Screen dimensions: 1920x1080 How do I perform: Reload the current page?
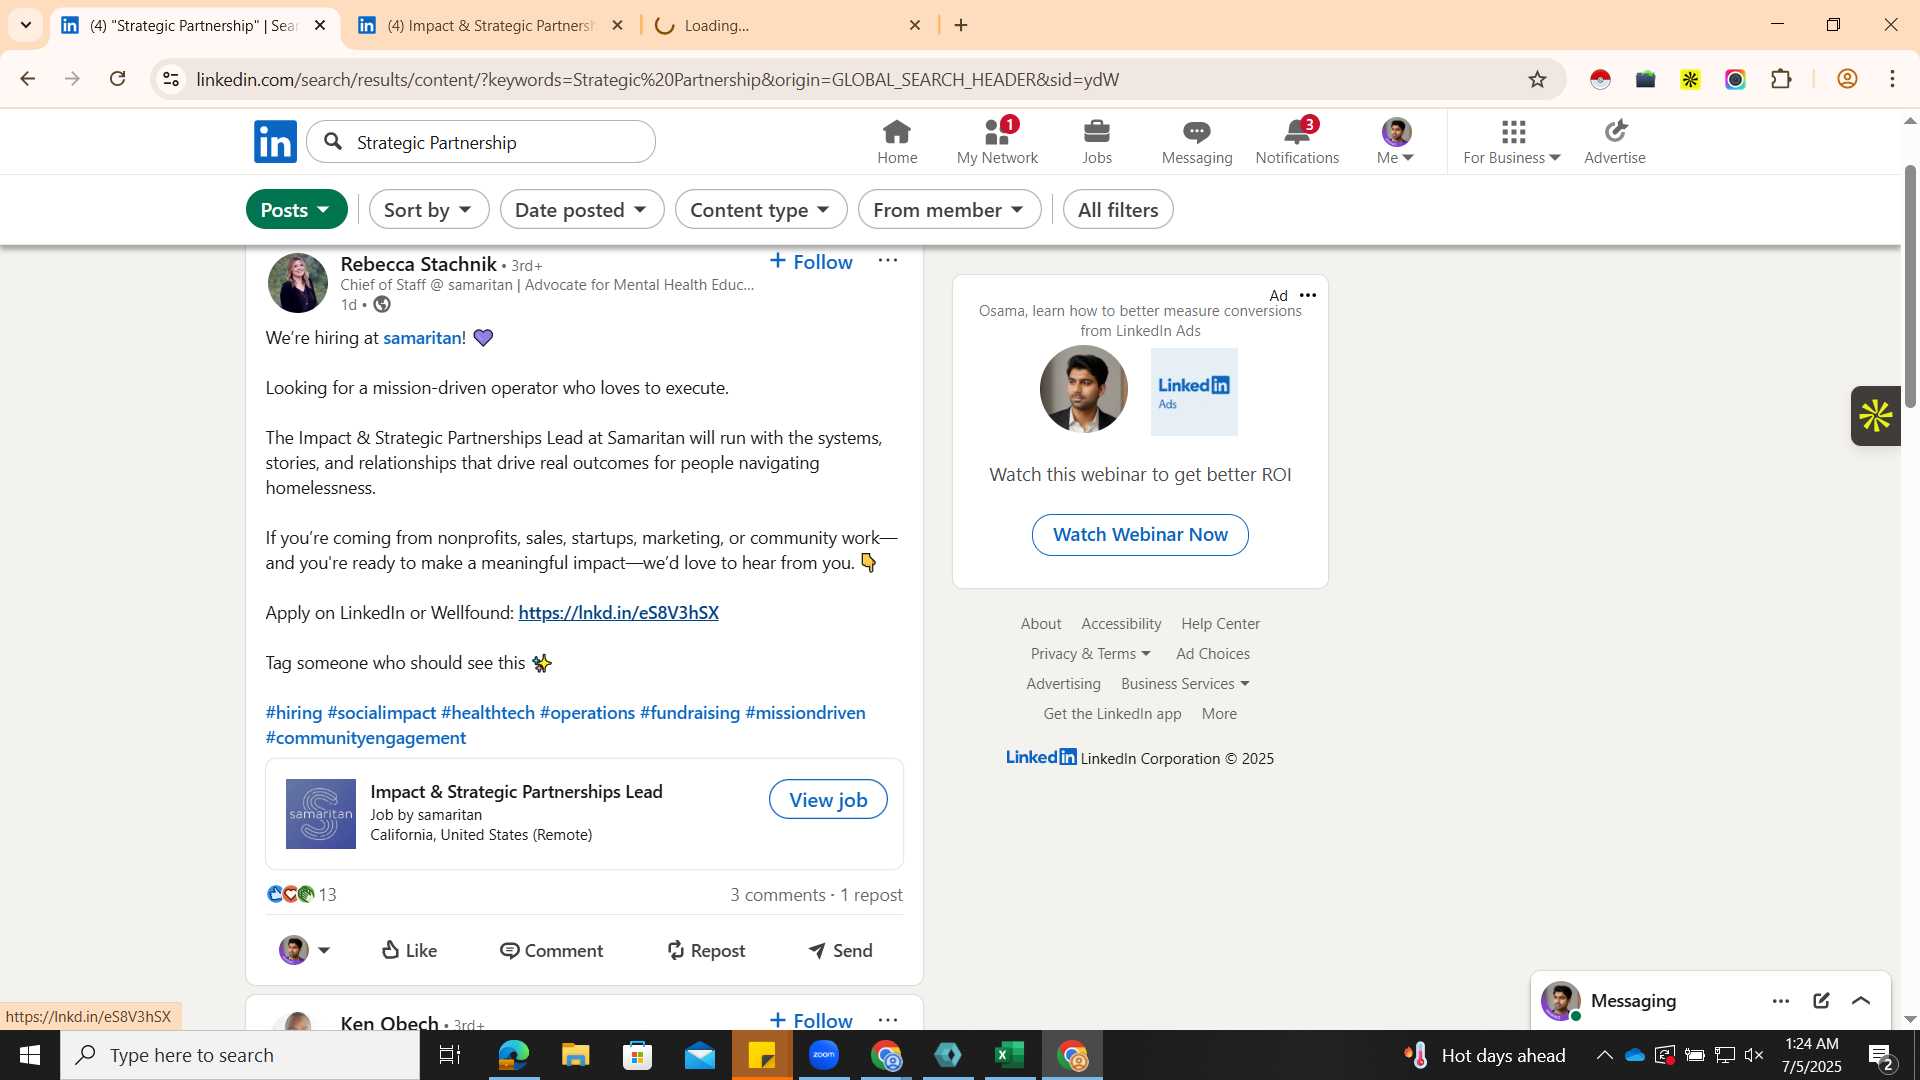coord(118,79)
